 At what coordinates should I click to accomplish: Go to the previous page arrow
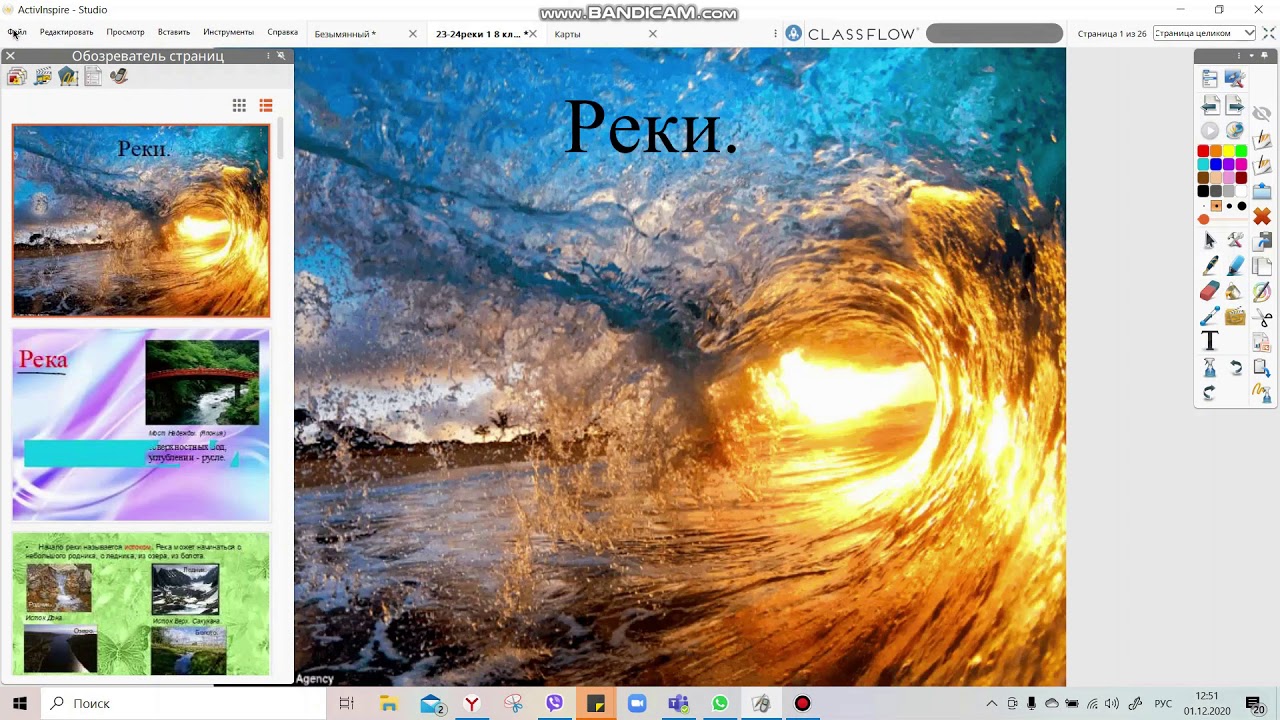click(x=1209, y=105)
